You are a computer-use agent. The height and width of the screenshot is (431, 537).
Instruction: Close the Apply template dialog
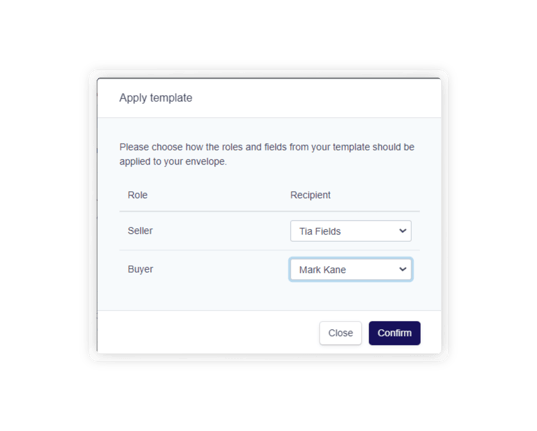click(340, 333)
